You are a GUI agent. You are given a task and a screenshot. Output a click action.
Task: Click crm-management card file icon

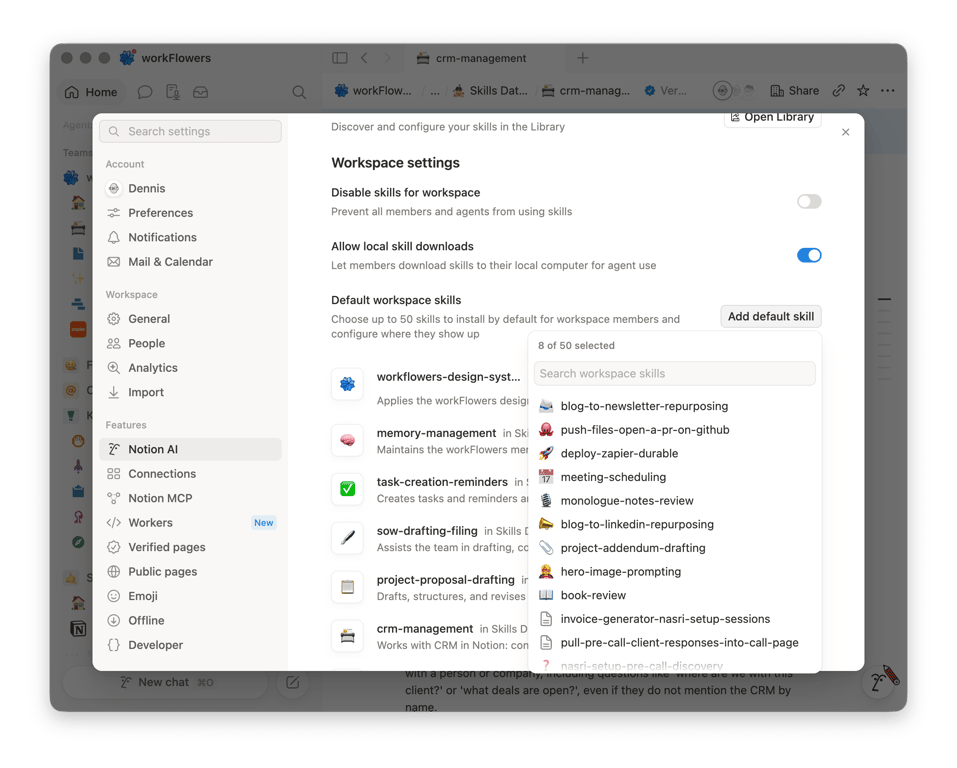(x=347, y=636)
